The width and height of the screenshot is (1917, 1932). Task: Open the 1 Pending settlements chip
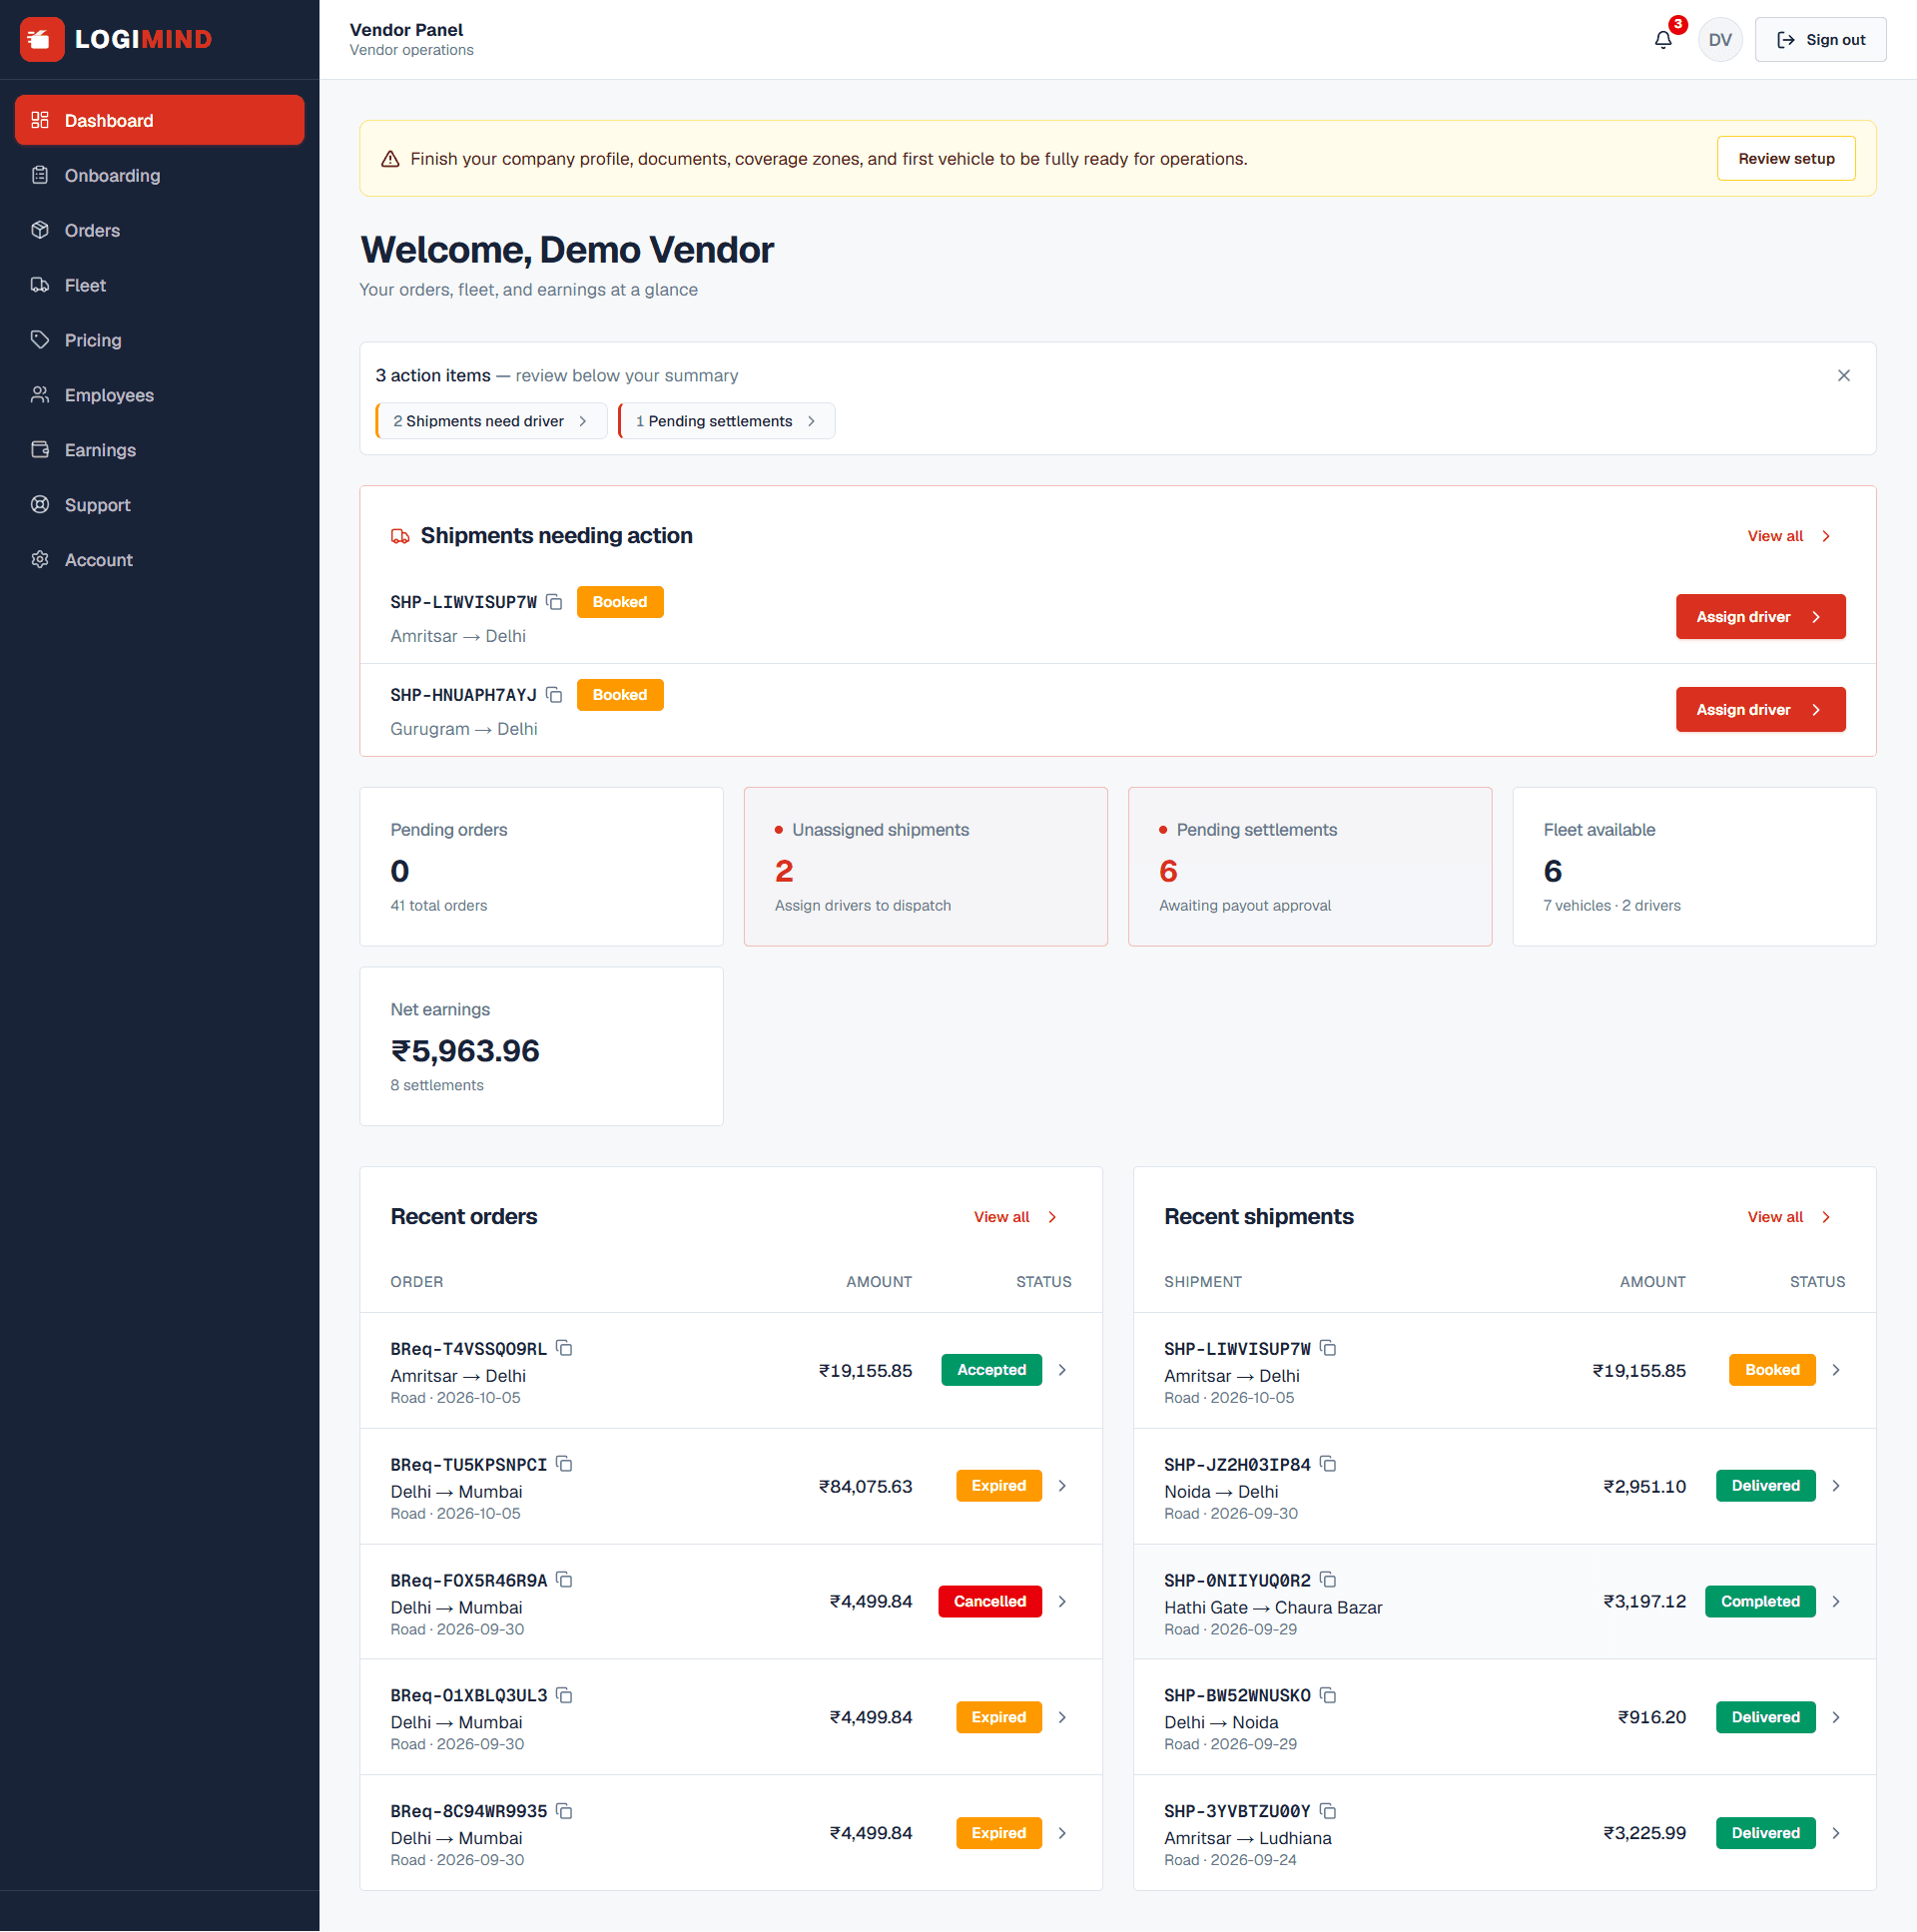coord(726,421)
